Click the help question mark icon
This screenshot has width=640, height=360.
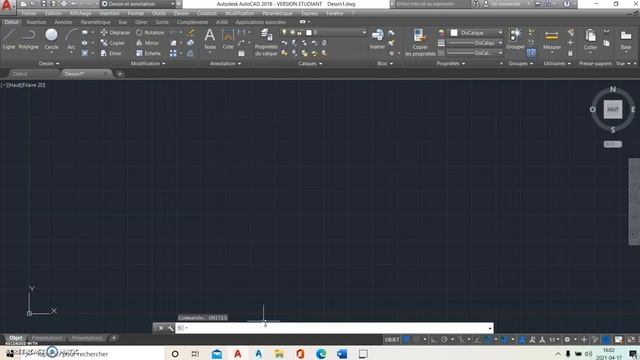coord(567,4)
